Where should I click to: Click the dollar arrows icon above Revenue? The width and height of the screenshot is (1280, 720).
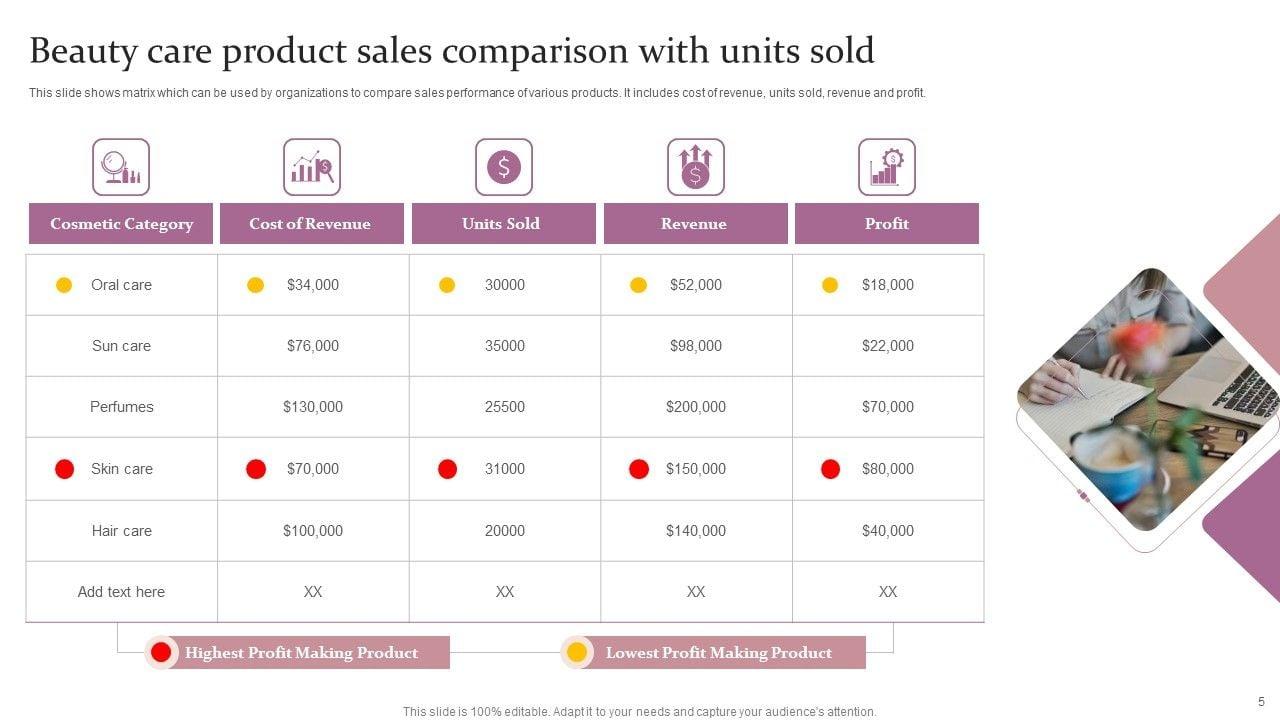(696, 167)
